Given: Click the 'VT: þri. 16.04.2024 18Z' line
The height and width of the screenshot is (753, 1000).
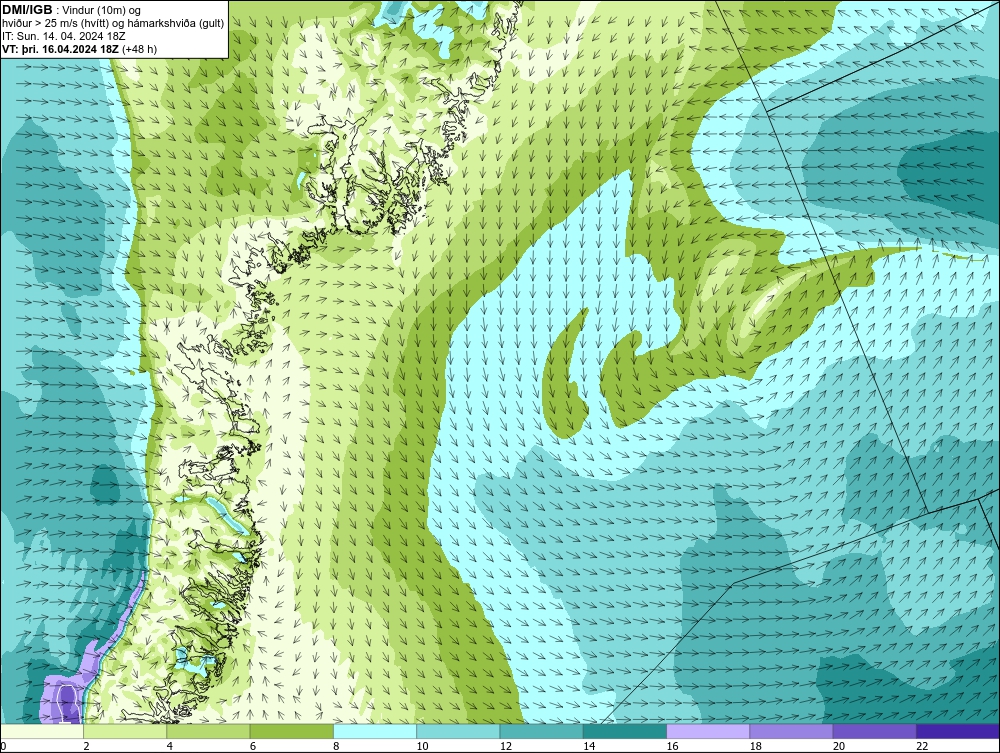Looking at the screenshot, I should click(x=61, y=48).
